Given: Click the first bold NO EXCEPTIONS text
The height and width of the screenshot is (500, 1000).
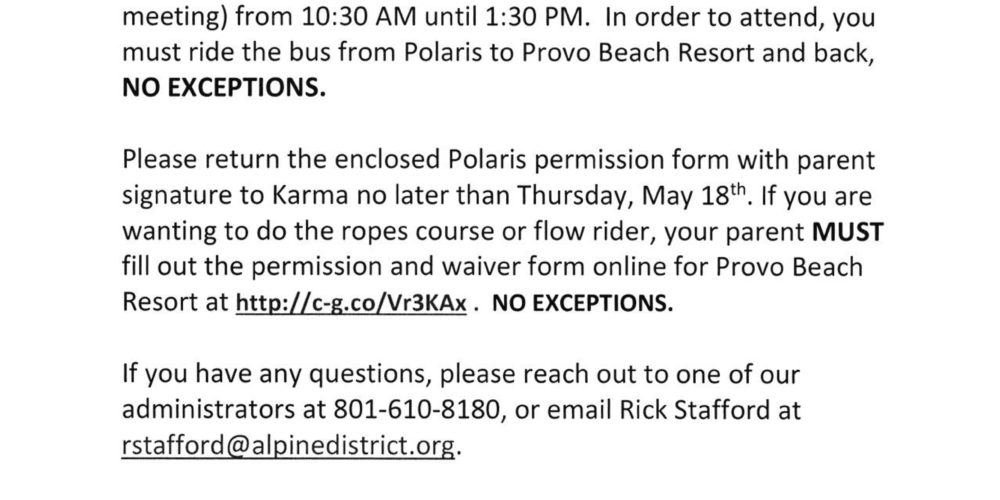Looking at the screenshot, I should pos(224,88).
